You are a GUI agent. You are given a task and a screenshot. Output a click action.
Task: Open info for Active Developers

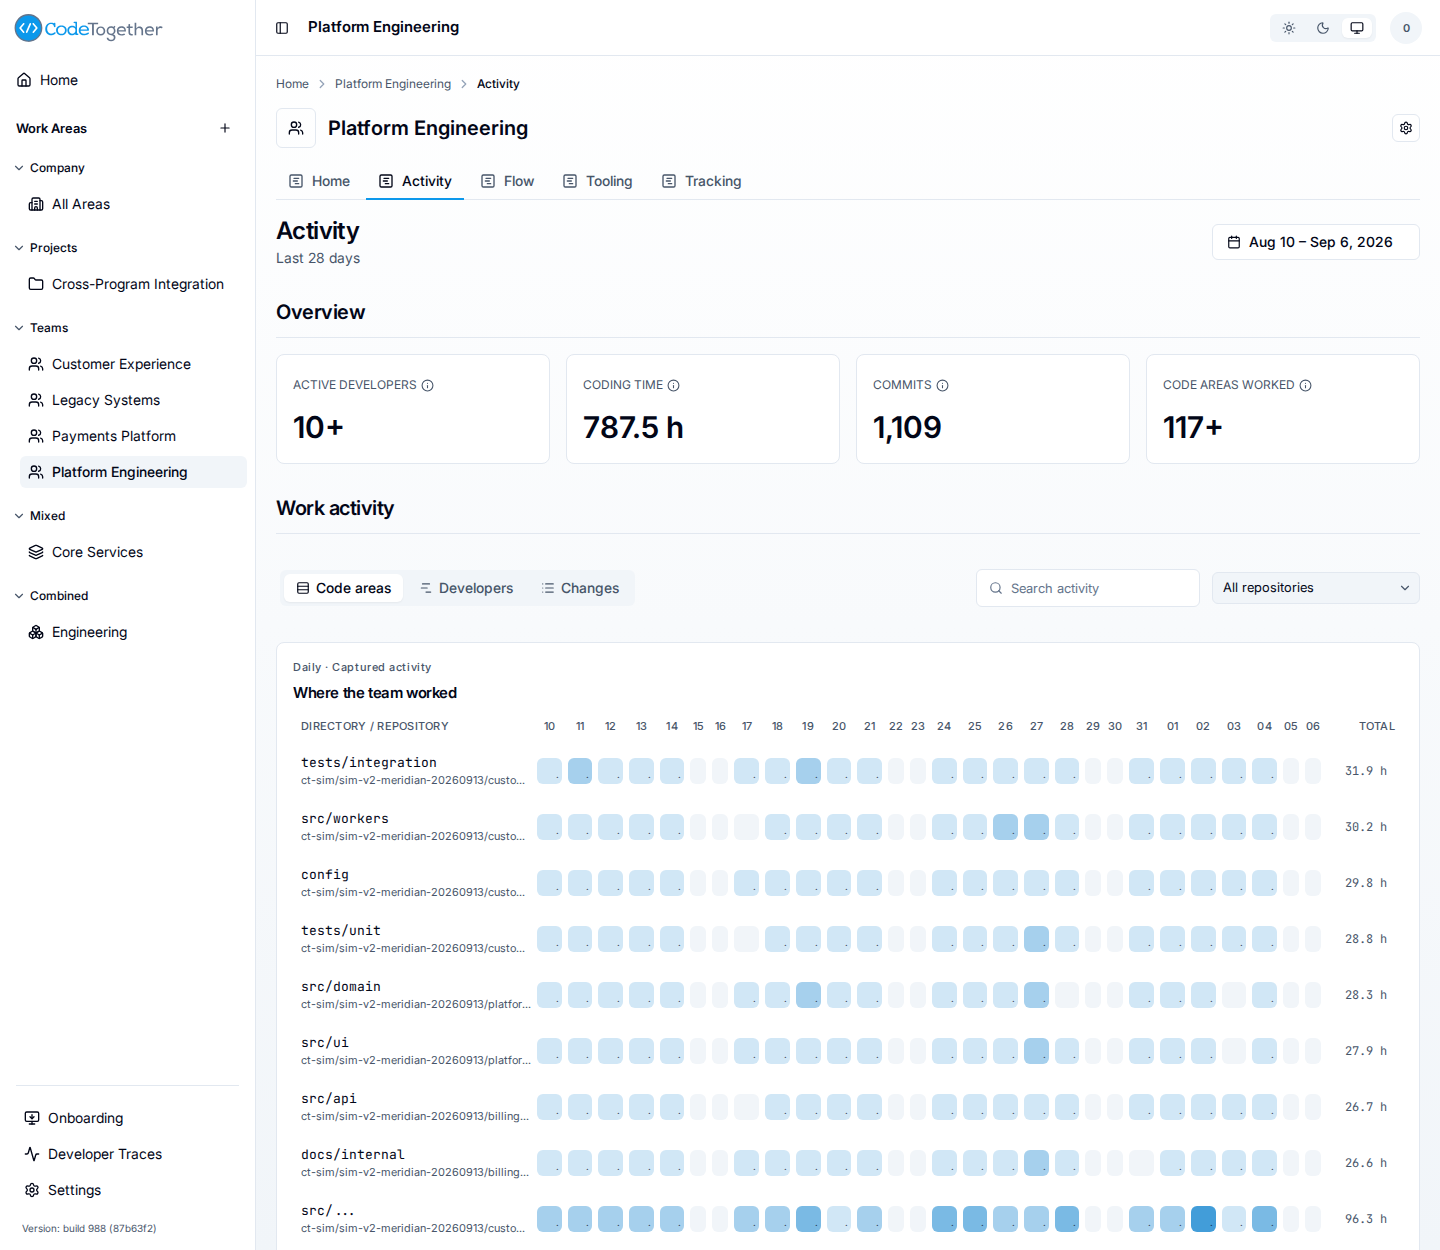click(428, 385)
